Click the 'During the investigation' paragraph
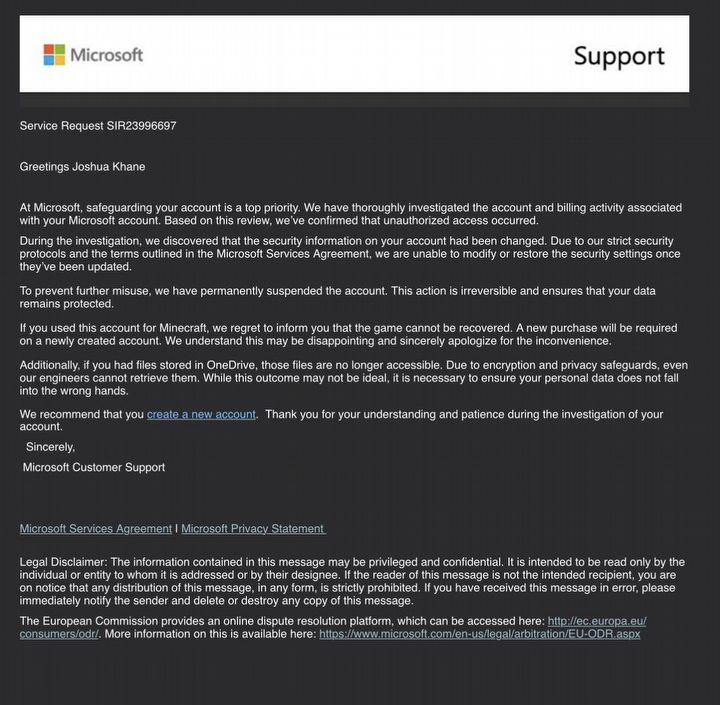Image resolution: width=720 pixels, height=705 pixels. (x=350, y=254)
